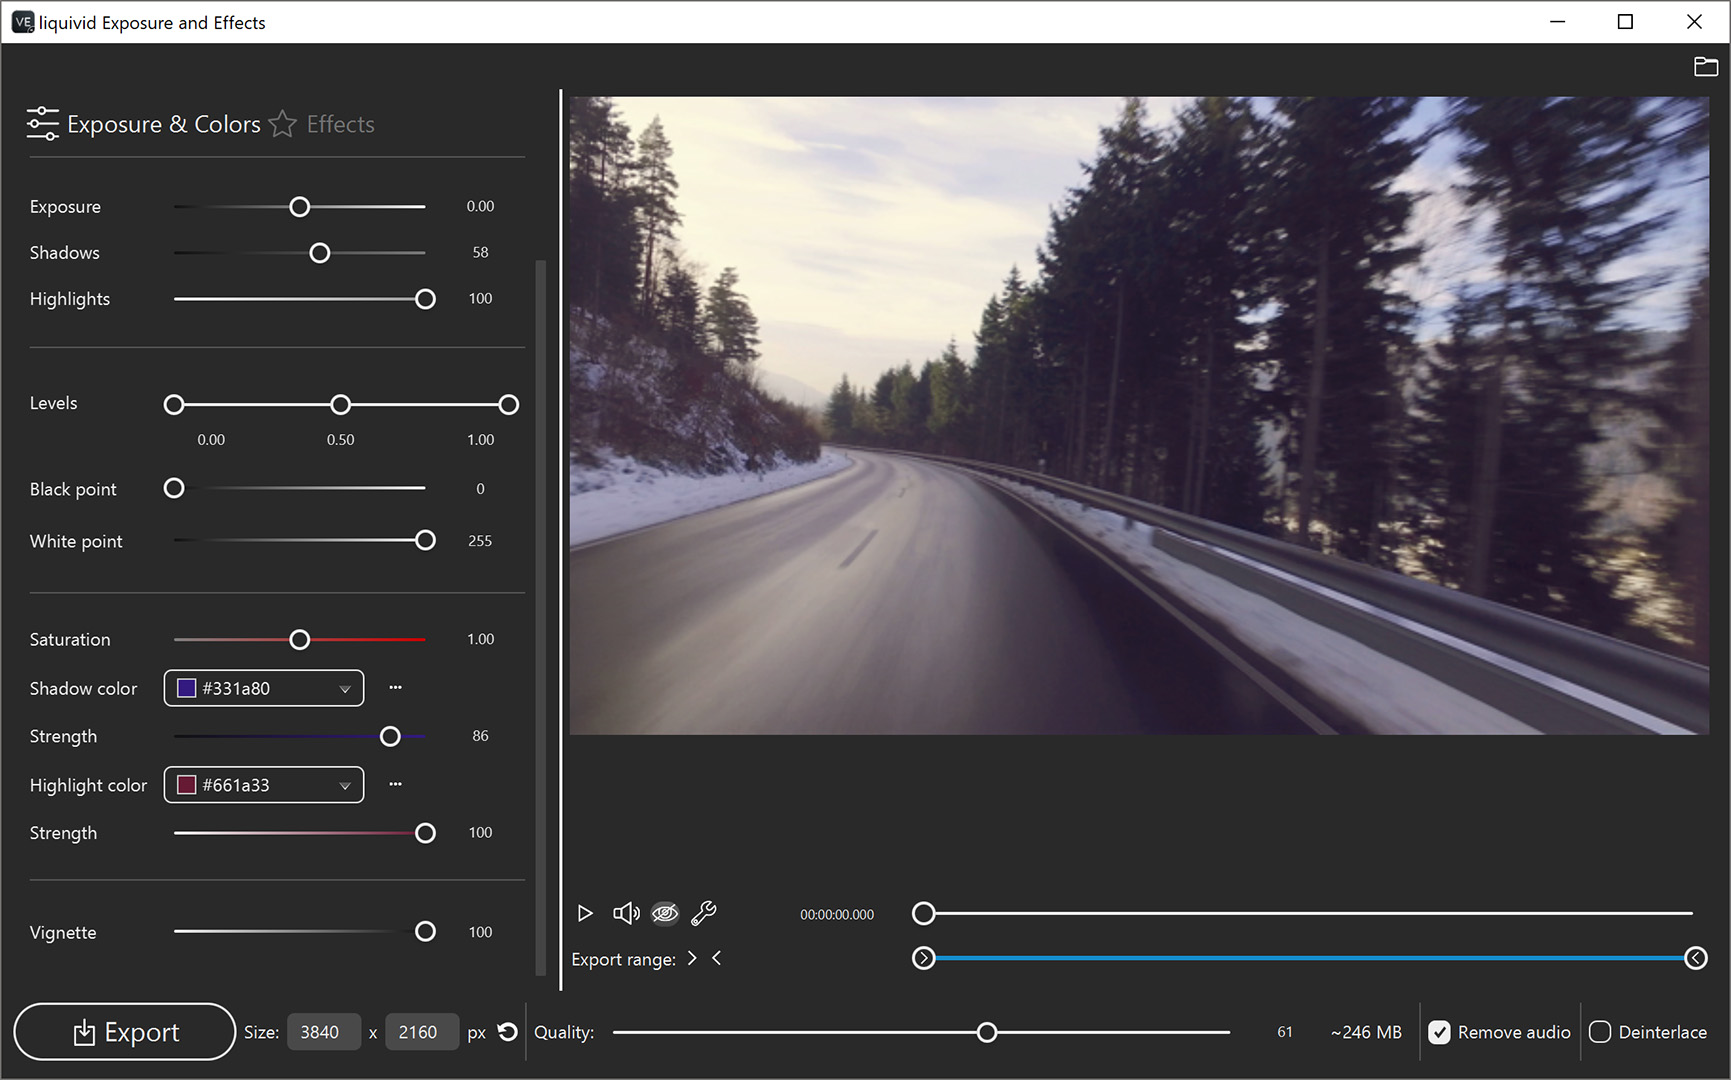The width and height of the screenshot is (1731, 1080).
Task: Click inside the 3840 width field
Action: pos(323,1031)
